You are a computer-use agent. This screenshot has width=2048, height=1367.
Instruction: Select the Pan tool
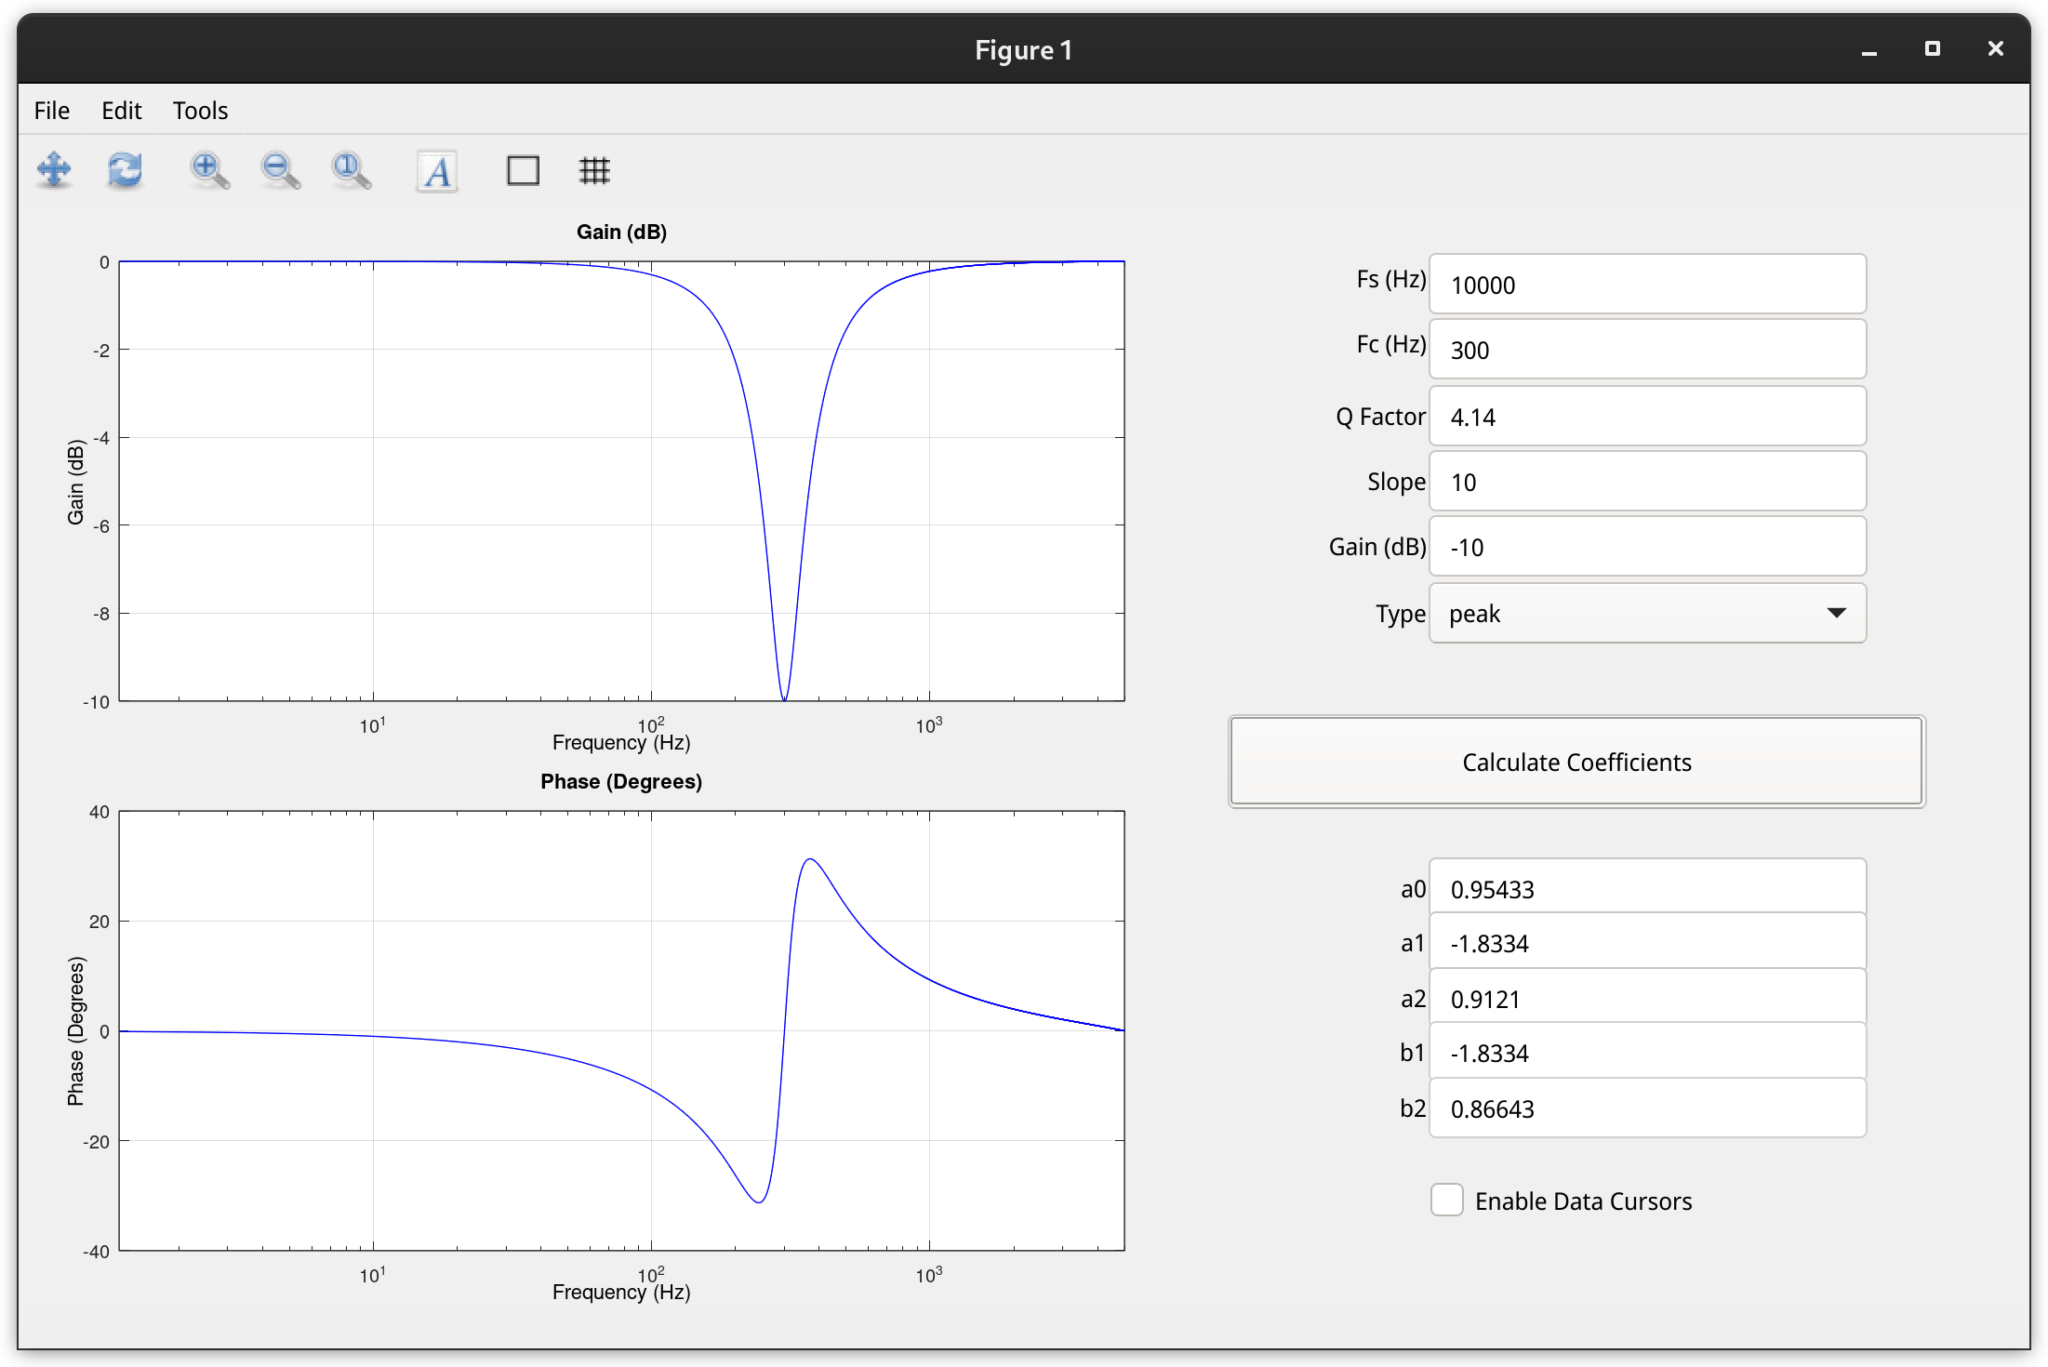[x=54, y=170]
